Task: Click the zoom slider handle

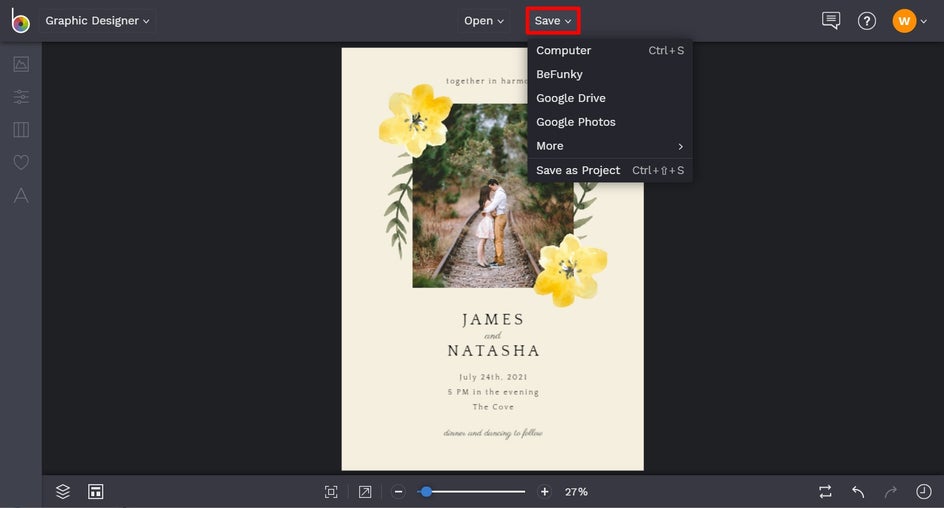Action: tap(426, 492)
